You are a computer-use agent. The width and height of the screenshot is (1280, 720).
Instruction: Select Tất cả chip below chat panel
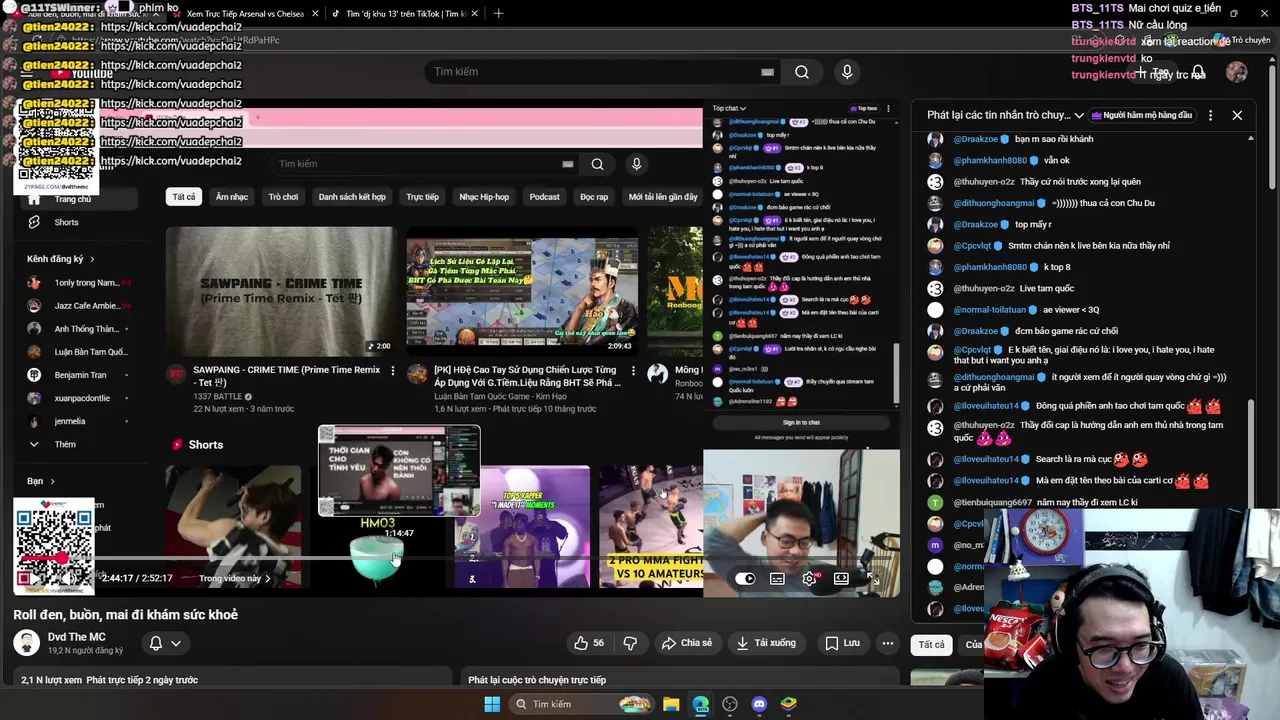(931, 645)
